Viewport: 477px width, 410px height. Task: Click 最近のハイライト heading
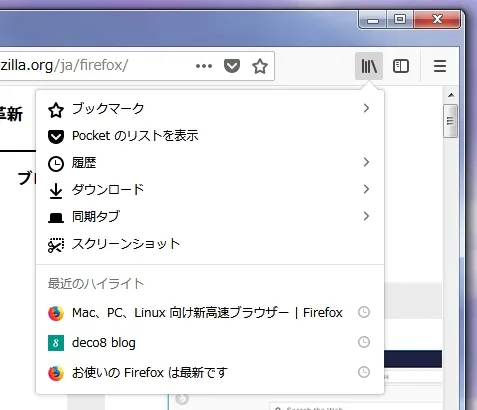(96, 284)
